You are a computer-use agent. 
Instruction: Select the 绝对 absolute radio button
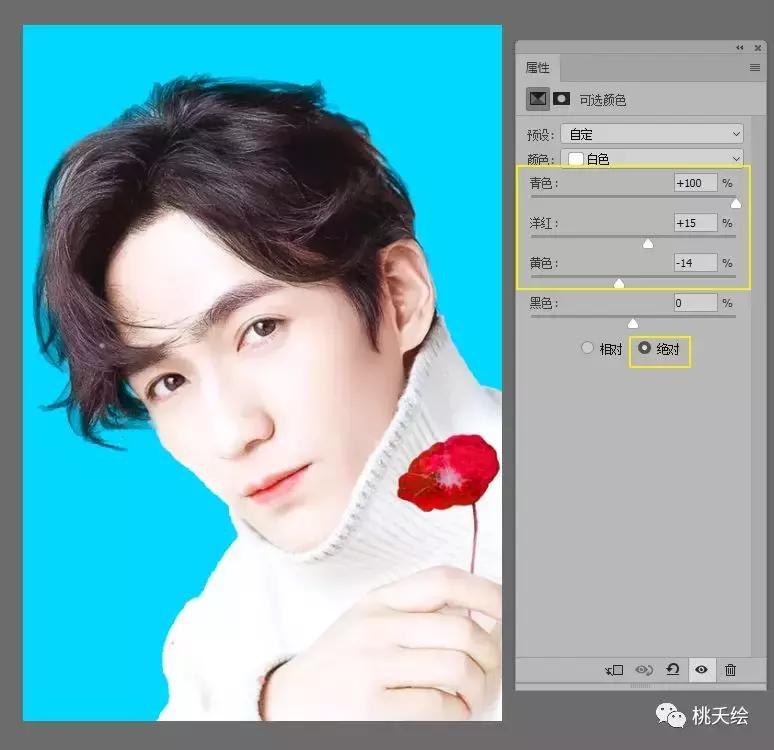click(644, 348)
